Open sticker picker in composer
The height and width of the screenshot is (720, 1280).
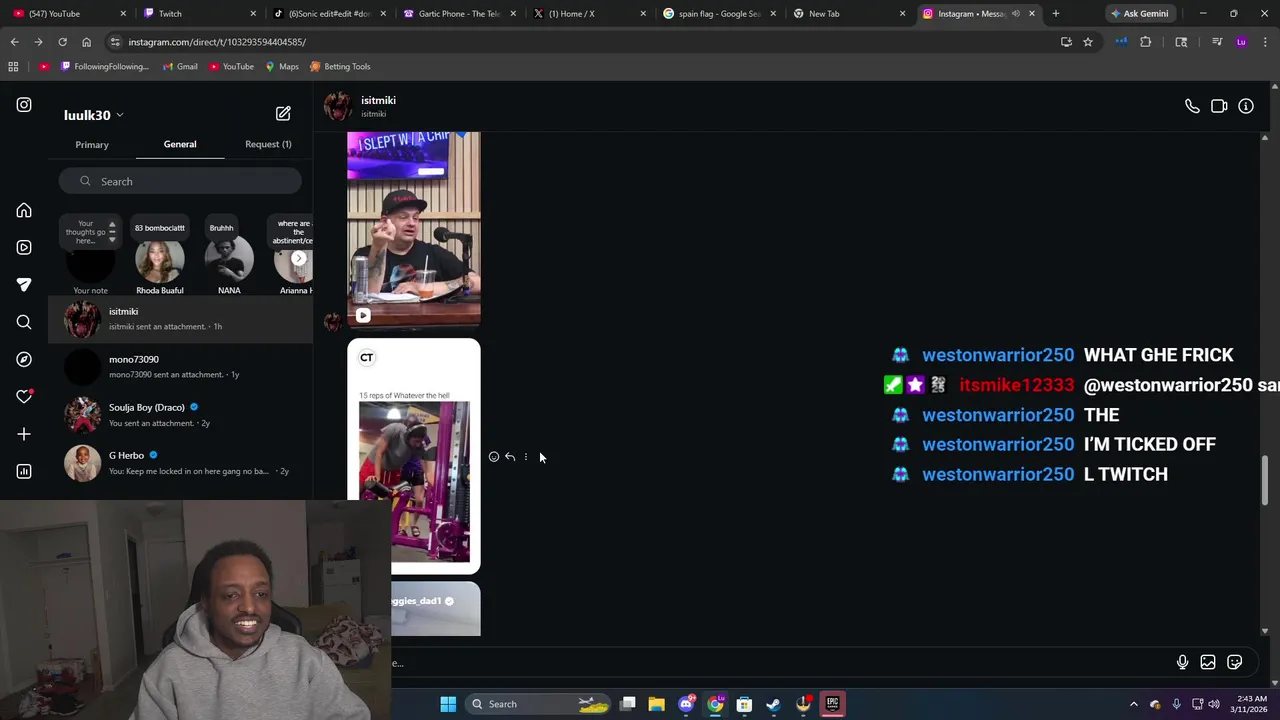[1235, 662]
